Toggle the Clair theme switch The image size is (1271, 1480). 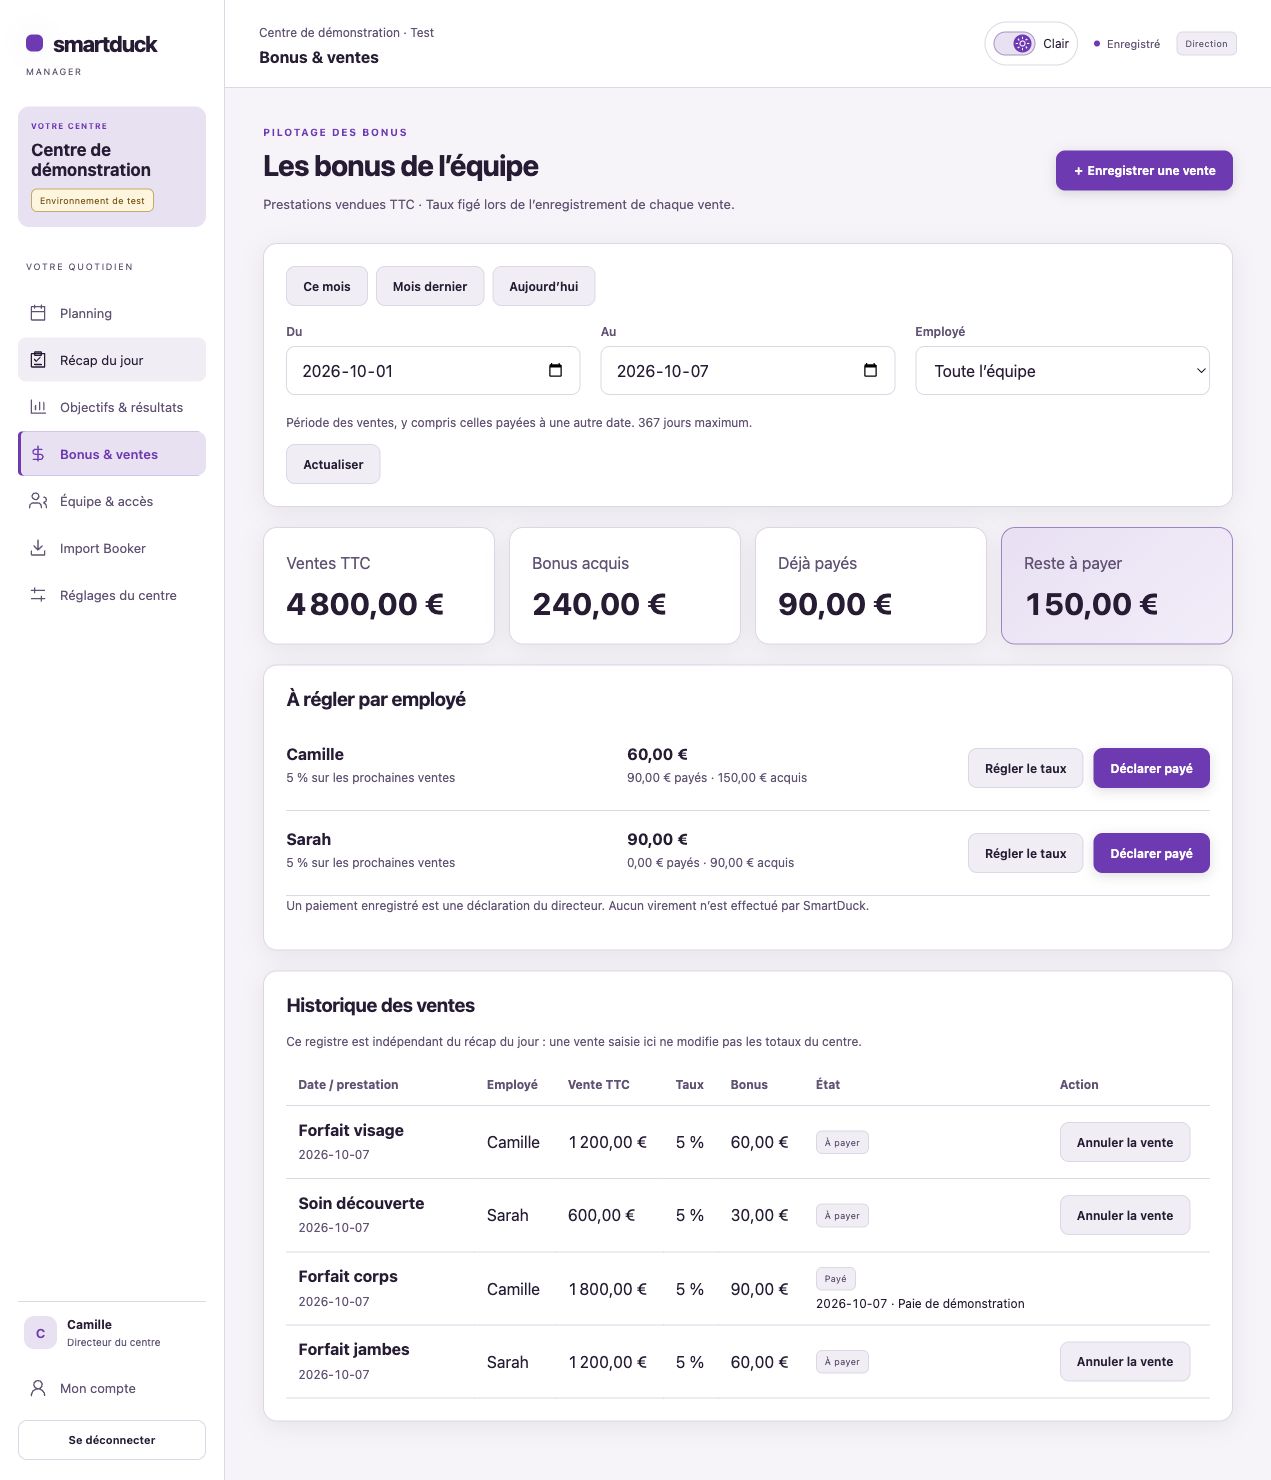point(1014,44)
